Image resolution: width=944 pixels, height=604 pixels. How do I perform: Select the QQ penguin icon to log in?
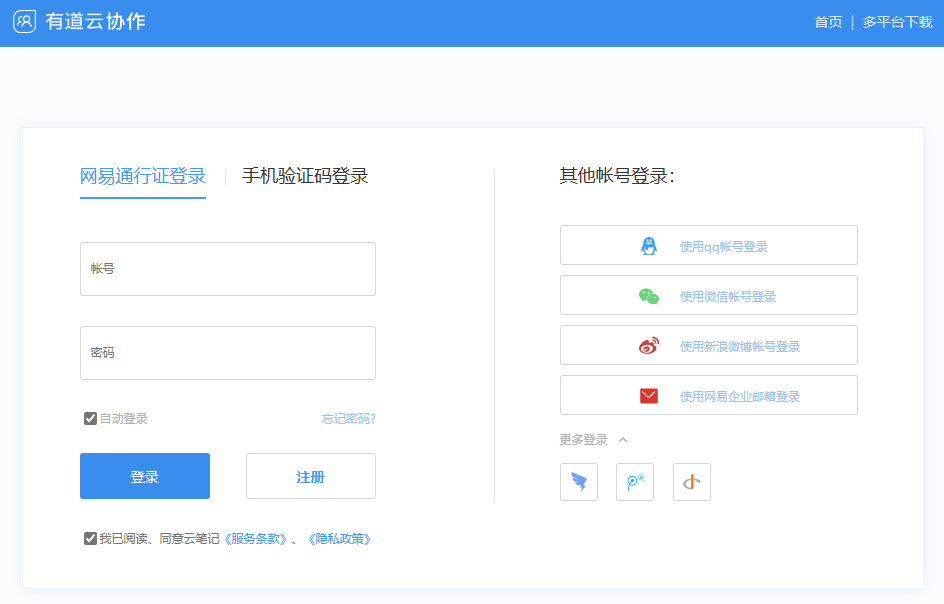click(x=649, y=245)
